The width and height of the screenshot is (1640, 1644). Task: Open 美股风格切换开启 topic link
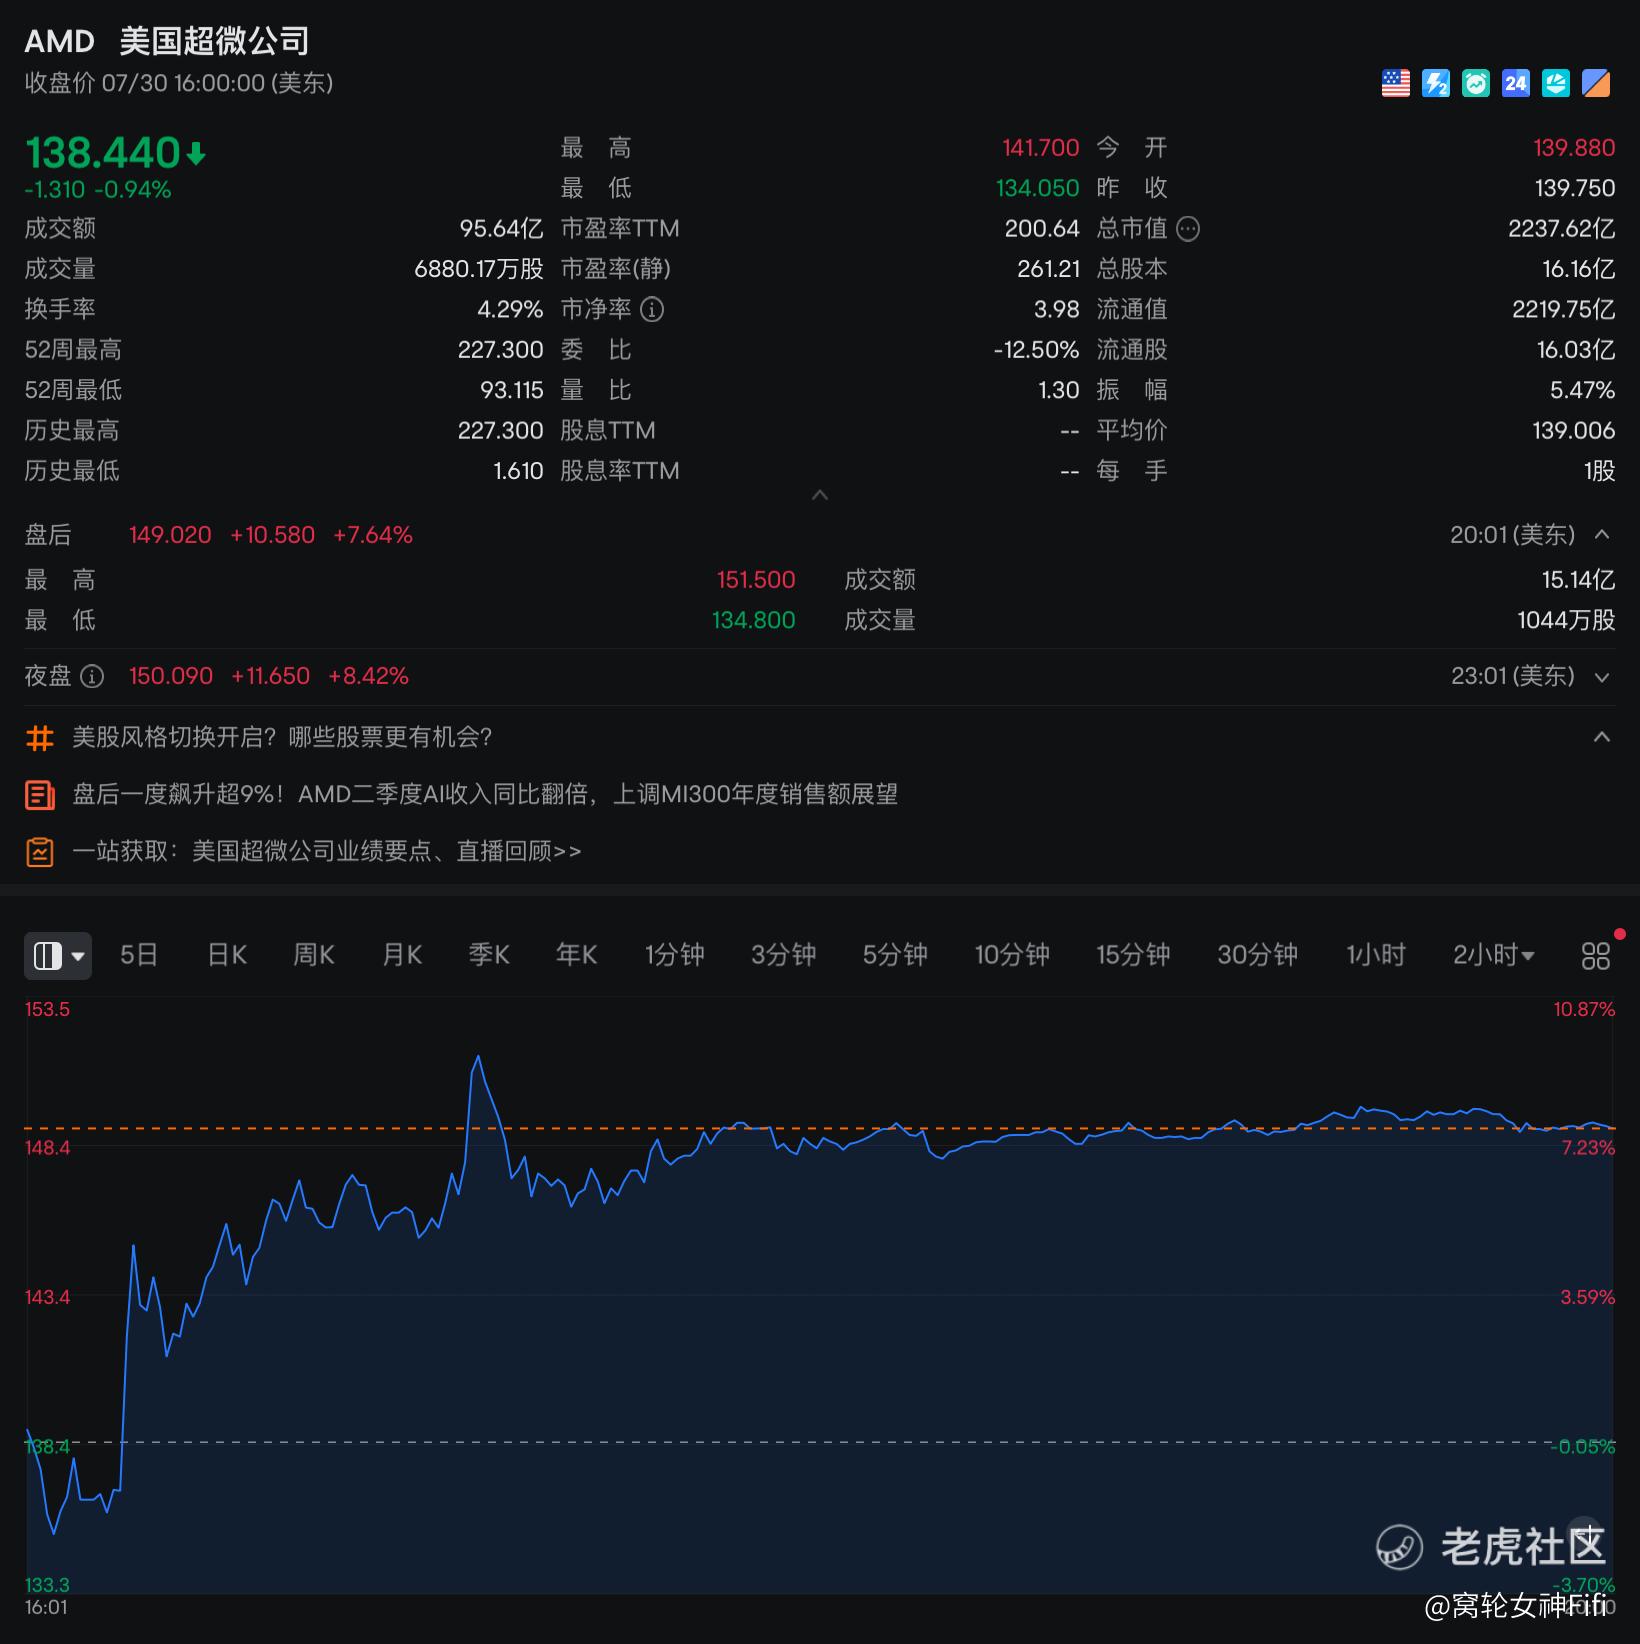tap(282, 738)
